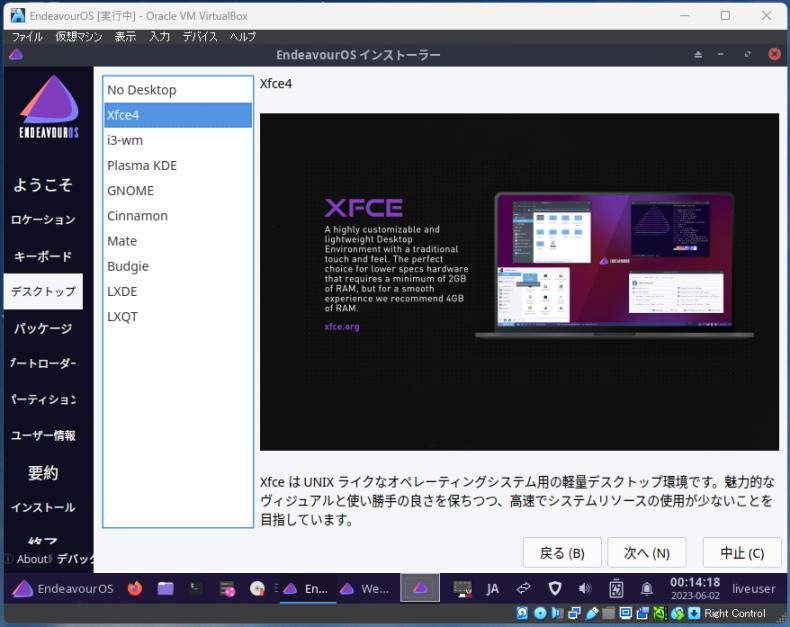Click the デスクトップ step in sidebar
The height and width of the screenshot is (627, 790).
[43, 291]
